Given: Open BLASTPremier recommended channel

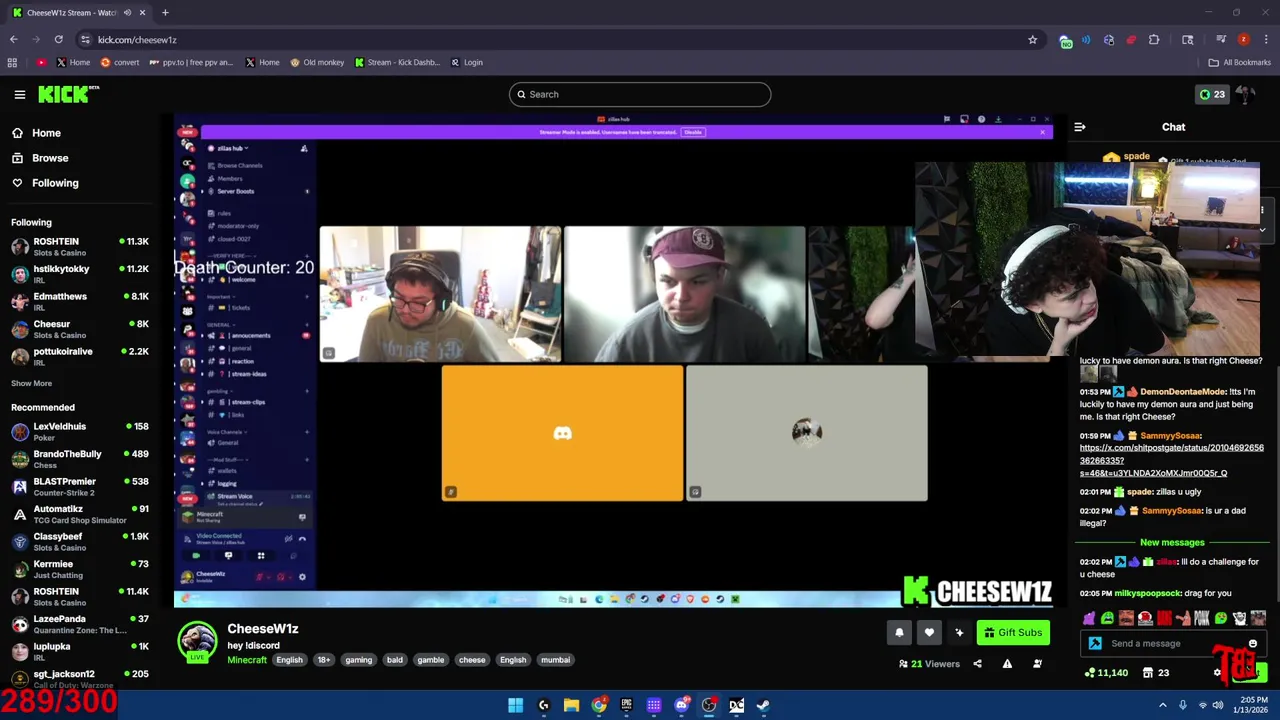Looking at the screenshot, I should pos(80,486).
